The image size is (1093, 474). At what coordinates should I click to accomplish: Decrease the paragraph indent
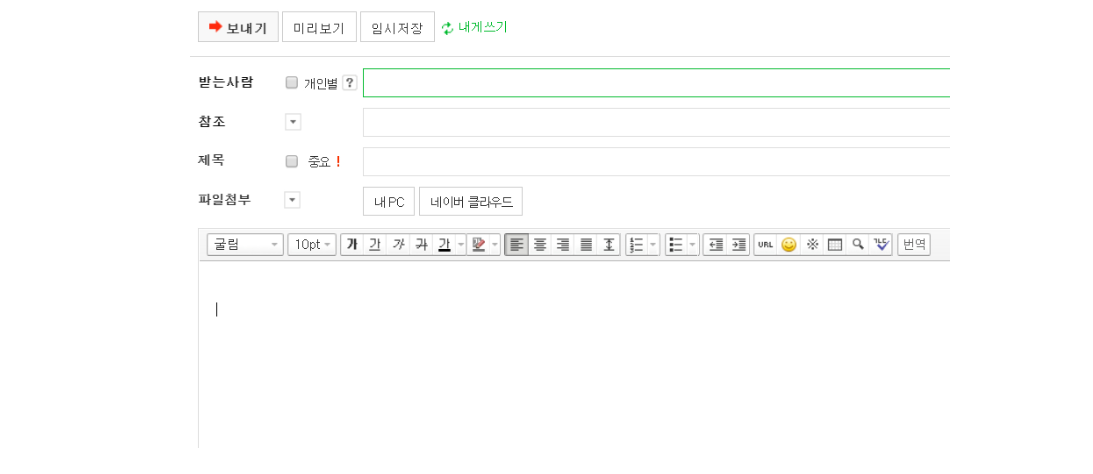pyautogui.click(x=715, y=245)
